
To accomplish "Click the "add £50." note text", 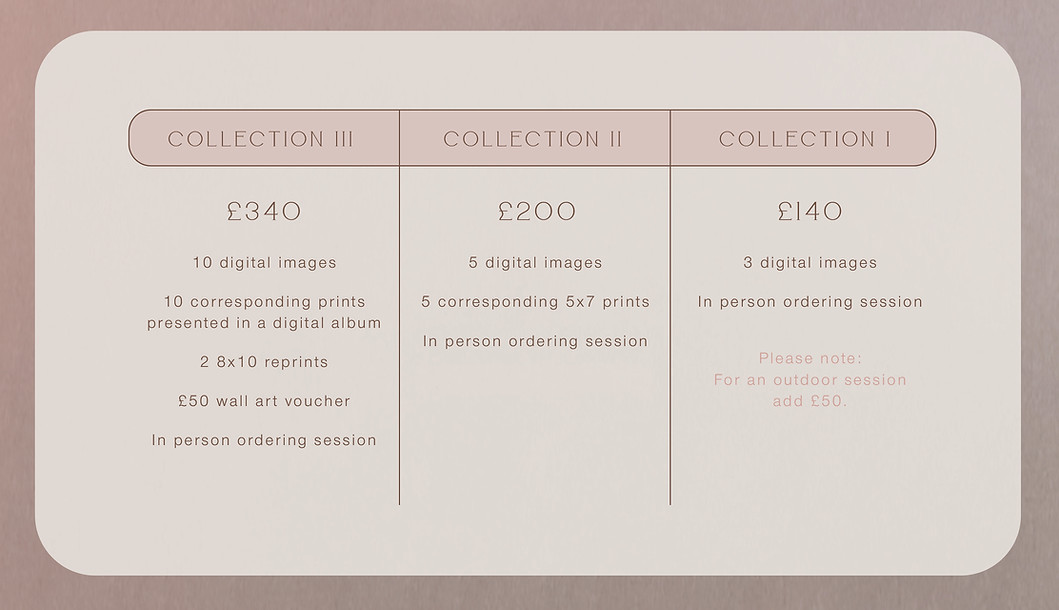I will pos(810,401).
